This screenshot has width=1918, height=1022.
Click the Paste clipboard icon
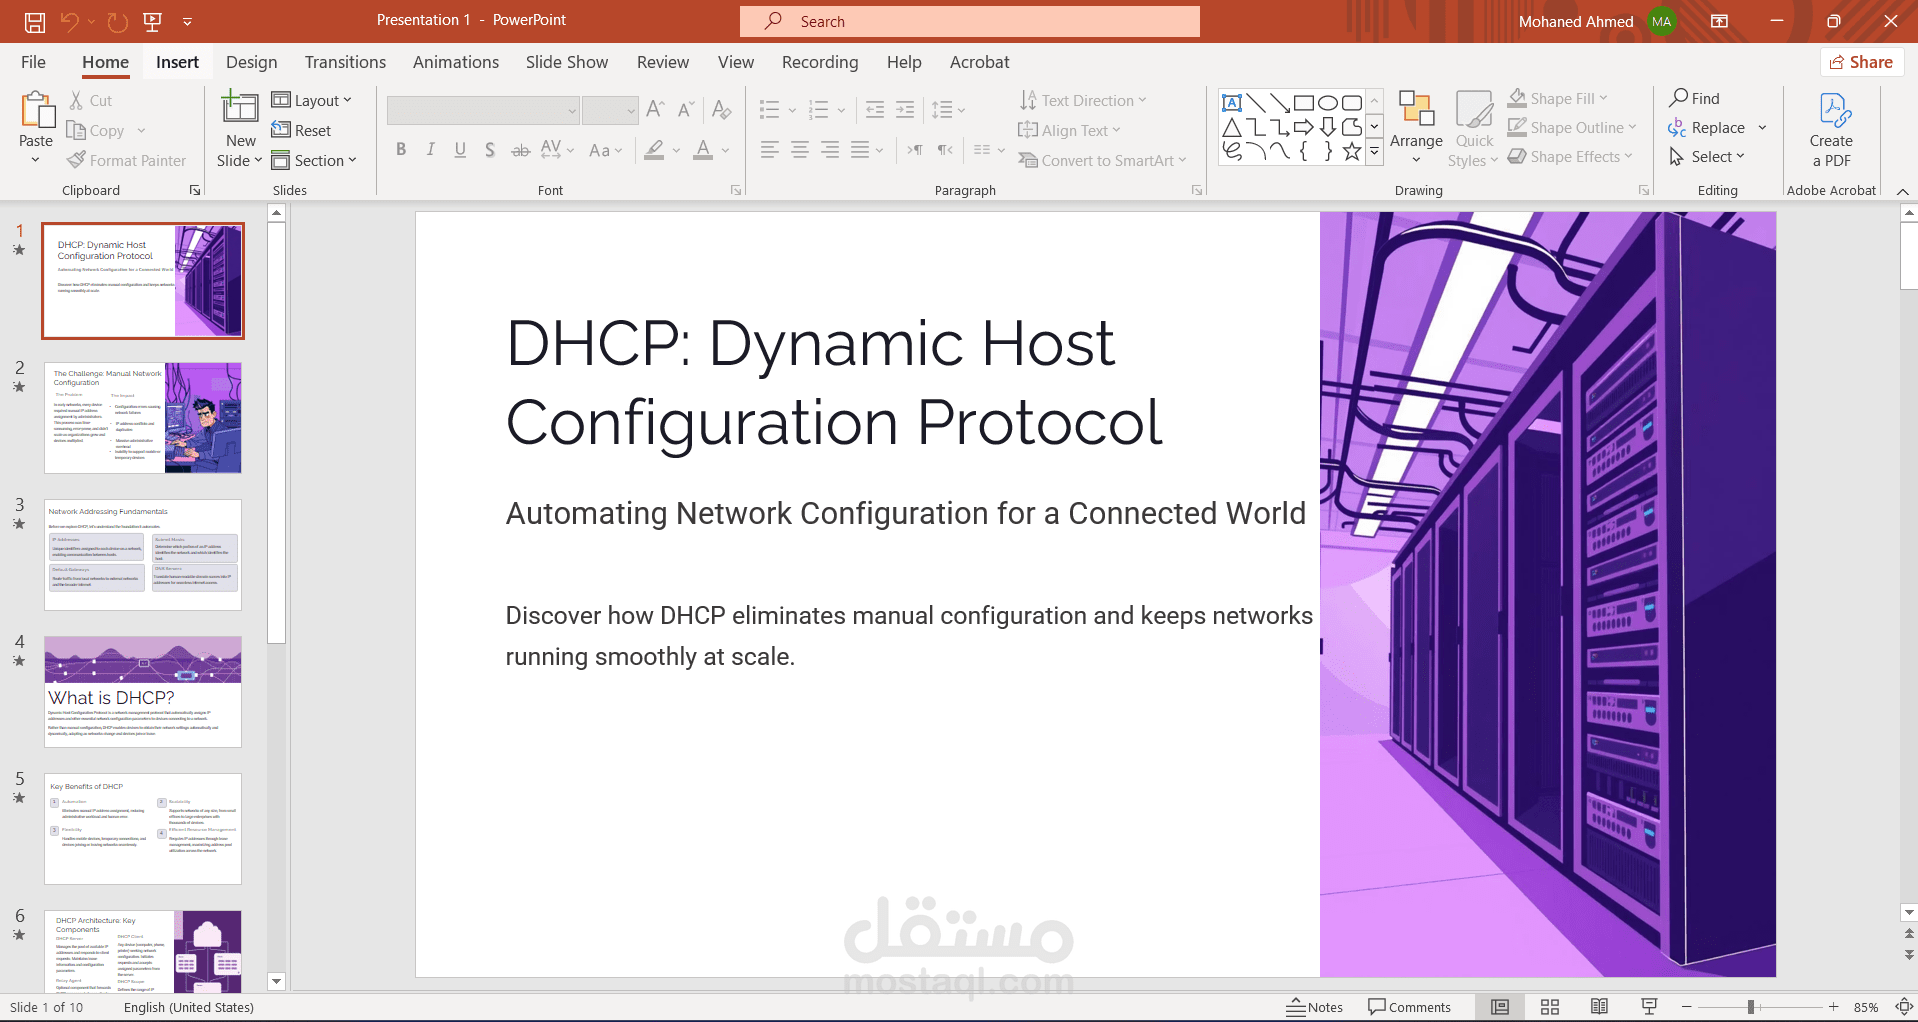click(37, 110)
